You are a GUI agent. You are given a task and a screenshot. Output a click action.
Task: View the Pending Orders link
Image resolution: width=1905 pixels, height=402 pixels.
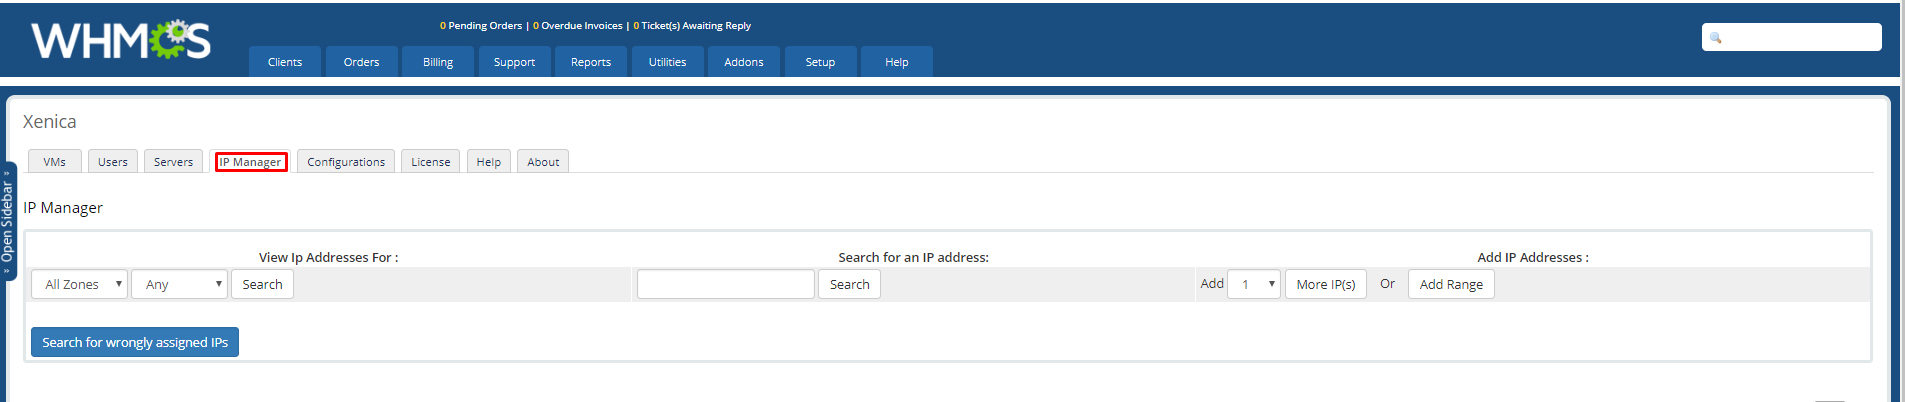[x=481, y=26]
